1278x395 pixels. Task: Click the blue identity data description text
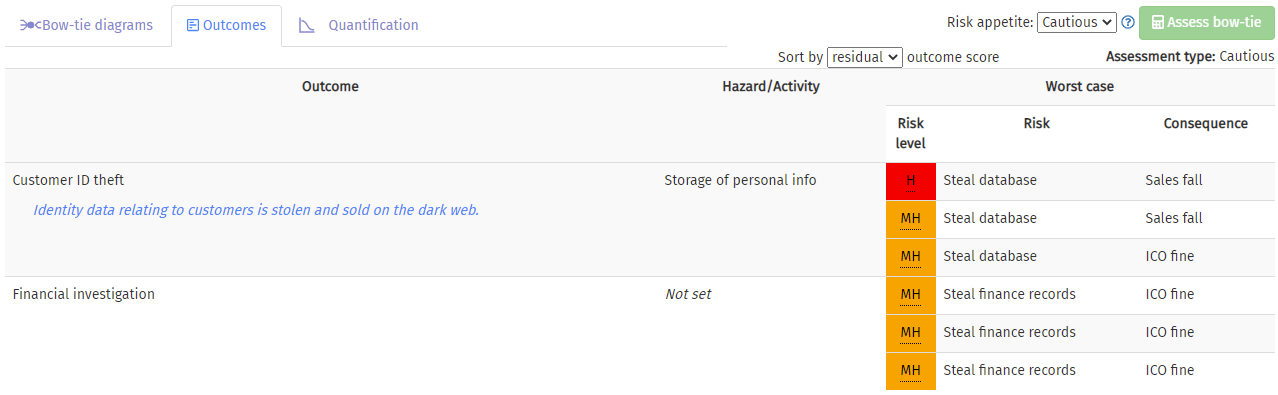256,210
